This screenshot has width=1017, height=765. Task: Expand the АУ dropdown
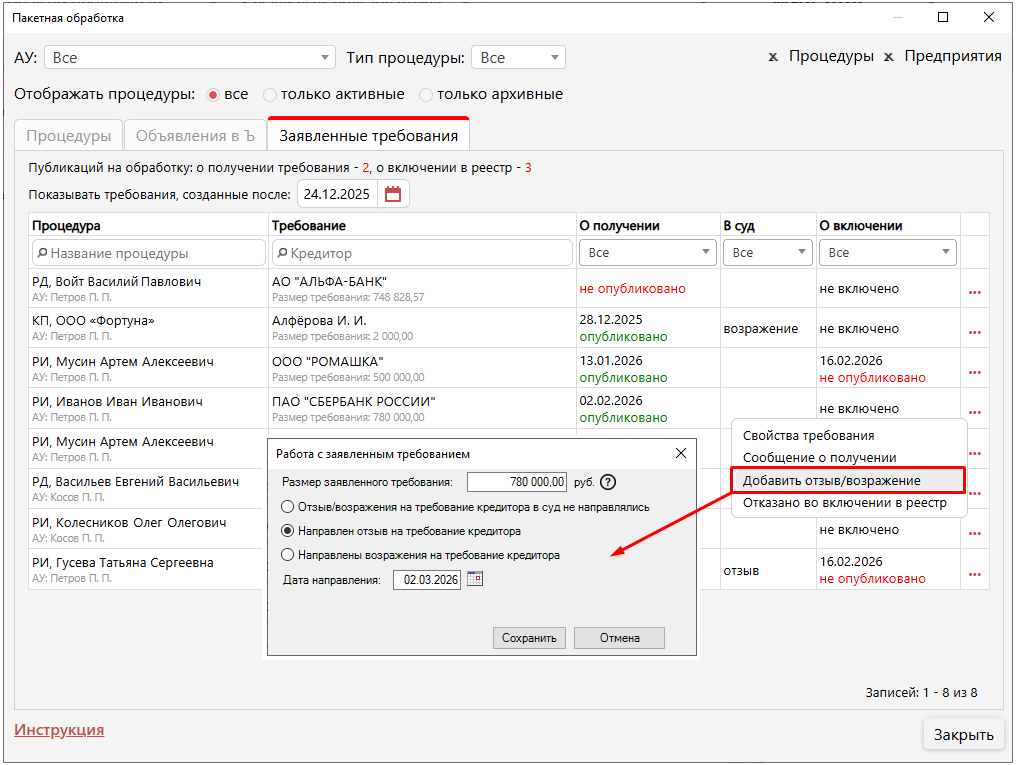325,58
